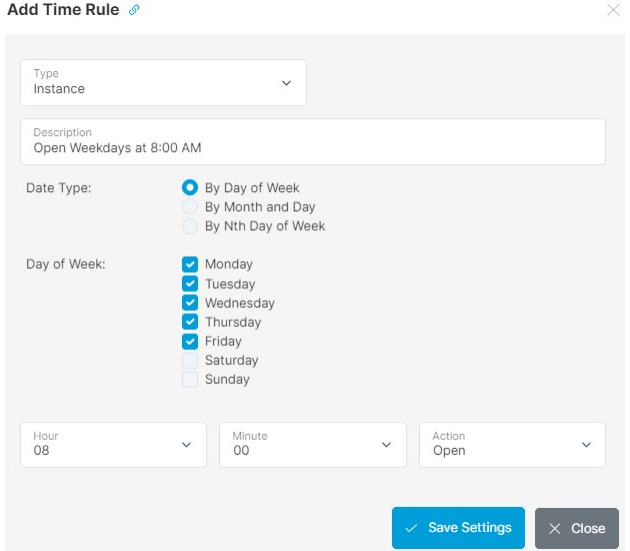630x551 pixels.
Task: Open the Action dropdown set to Open
Action: [x=512, y=444]
